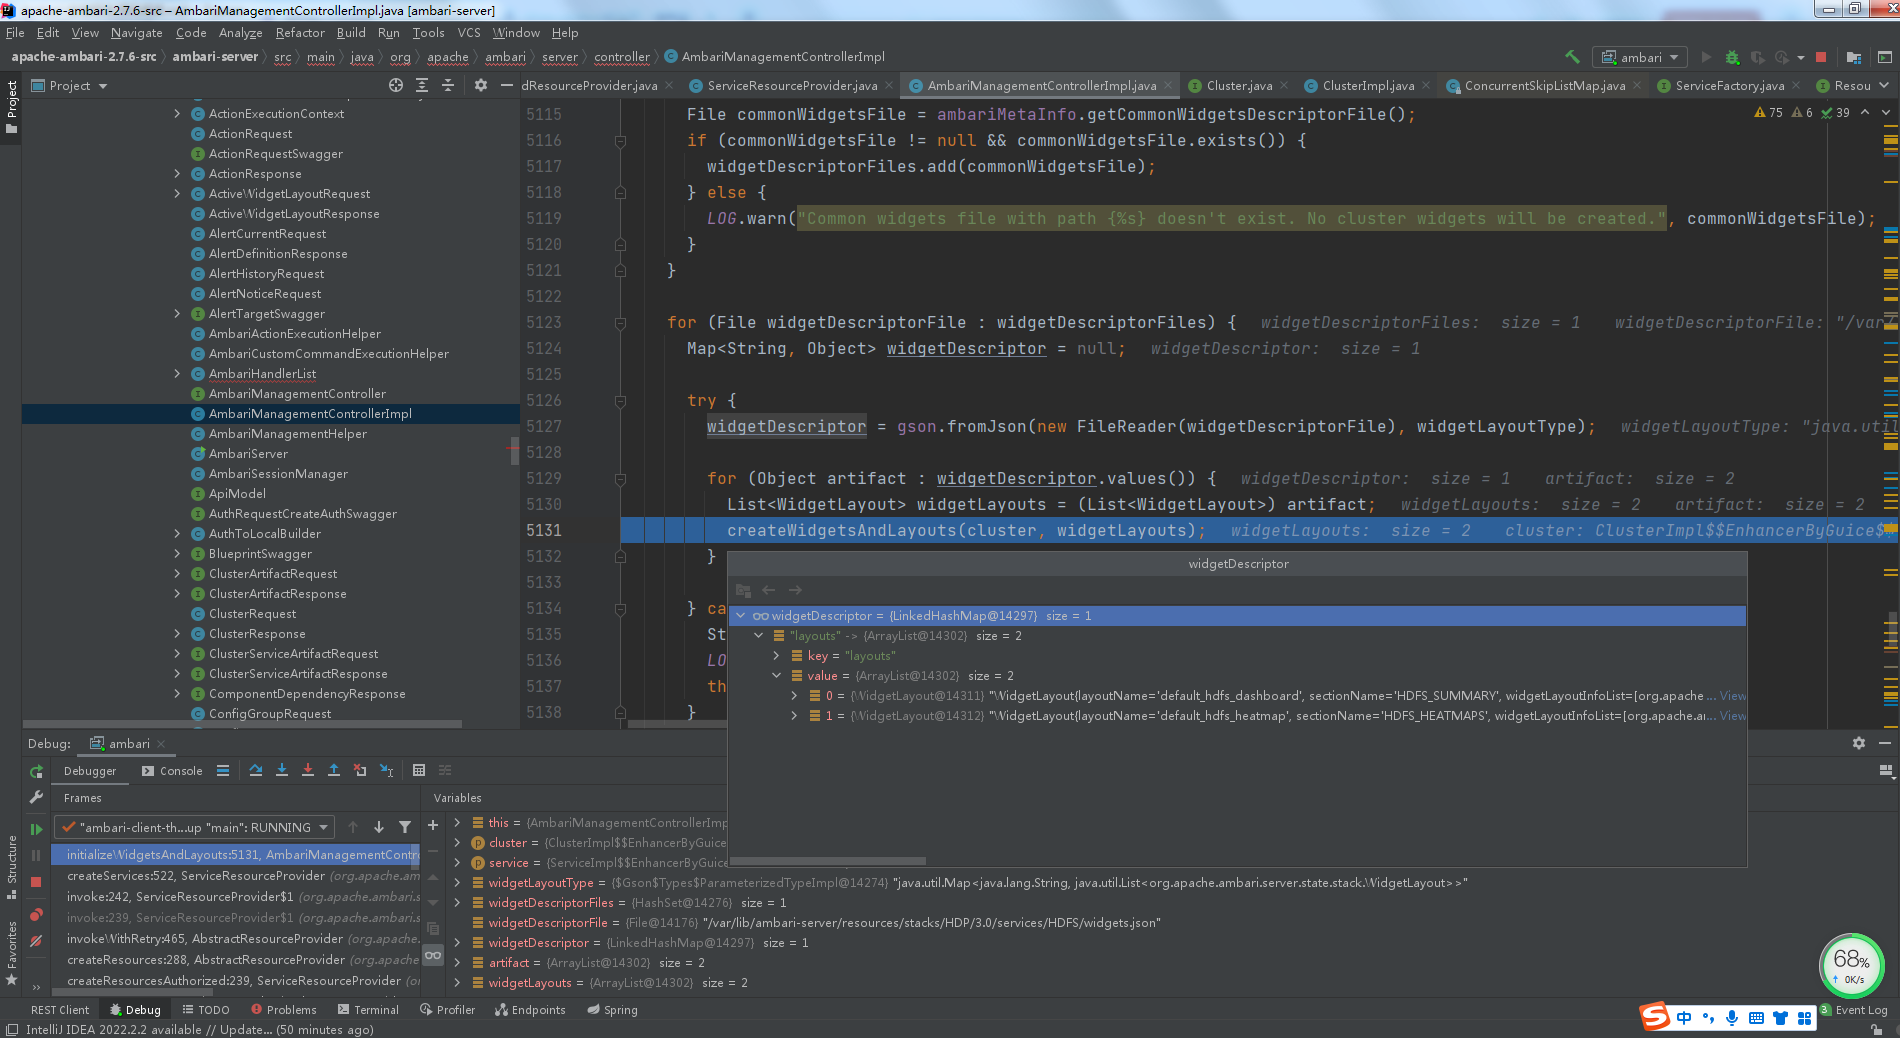Click 75 warnings inspection indicator
The height and width of the screenshot is (1038, 1900).
coord(1768,113)
